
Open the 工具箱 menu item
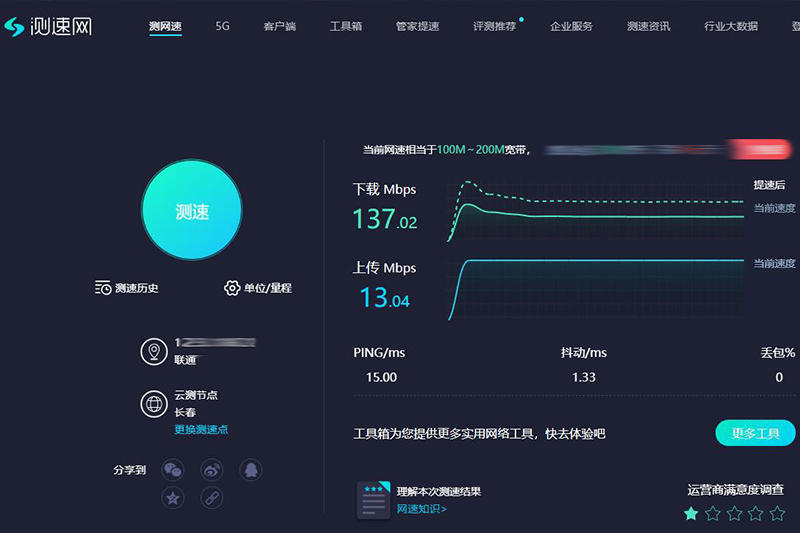(346, 26)
